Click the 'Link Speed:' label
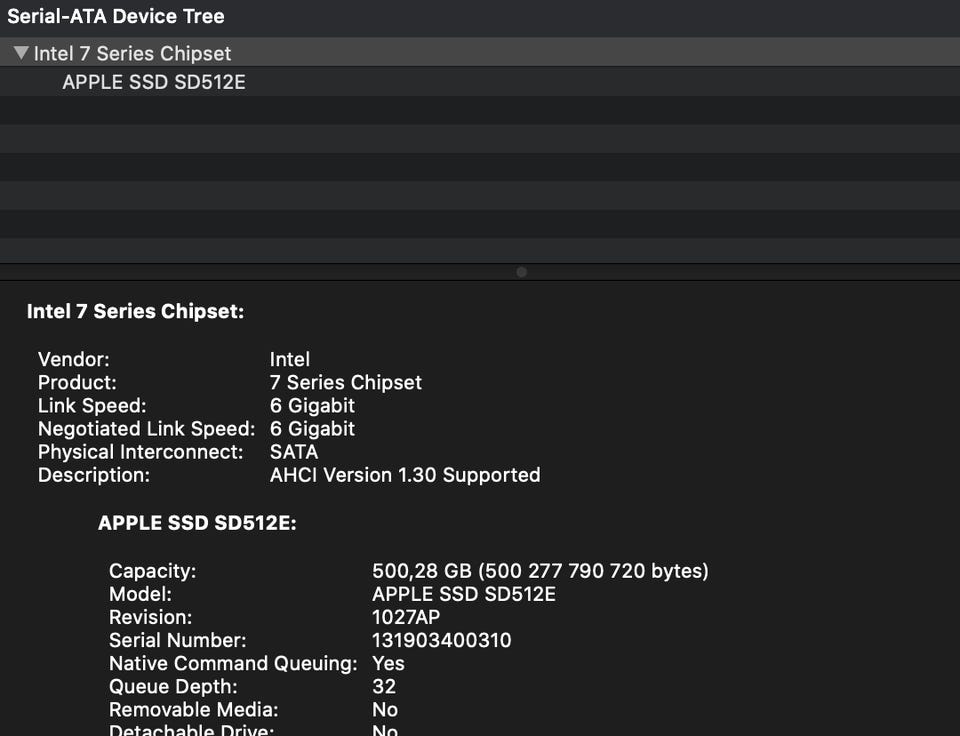960x736 pixels. click(x=92, y=406)
